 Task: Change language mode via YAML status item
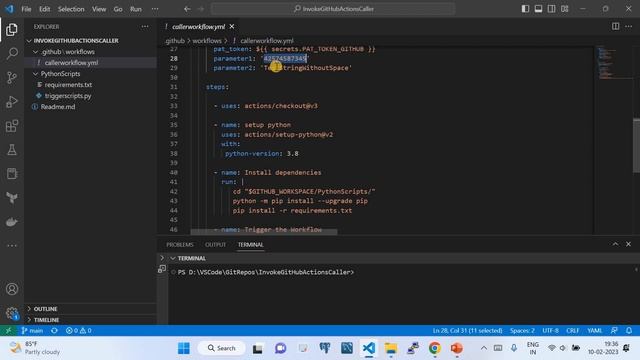point(595,331)
